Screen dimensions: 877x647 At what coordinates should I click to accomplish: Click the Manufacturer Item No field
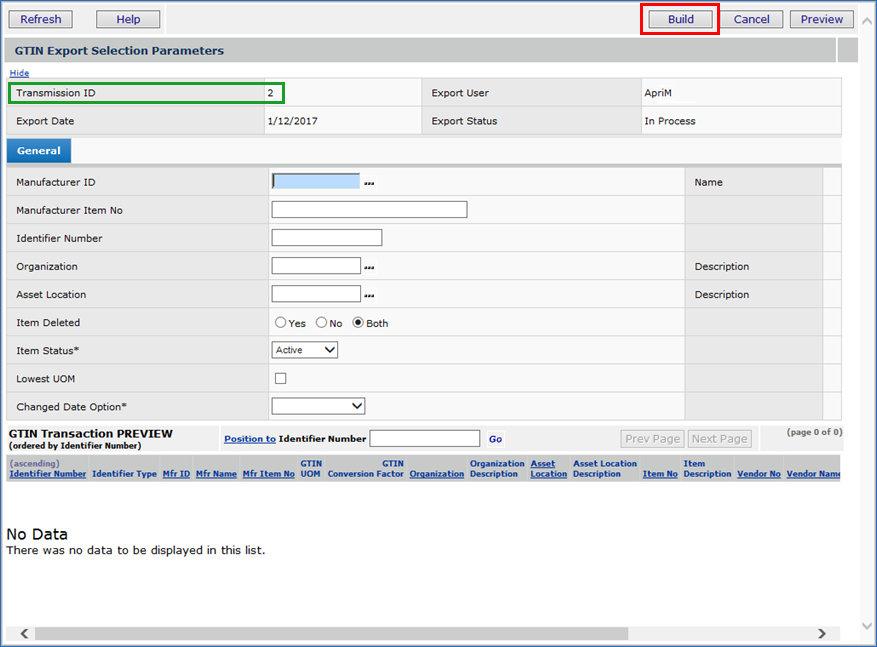click(369, 210)
